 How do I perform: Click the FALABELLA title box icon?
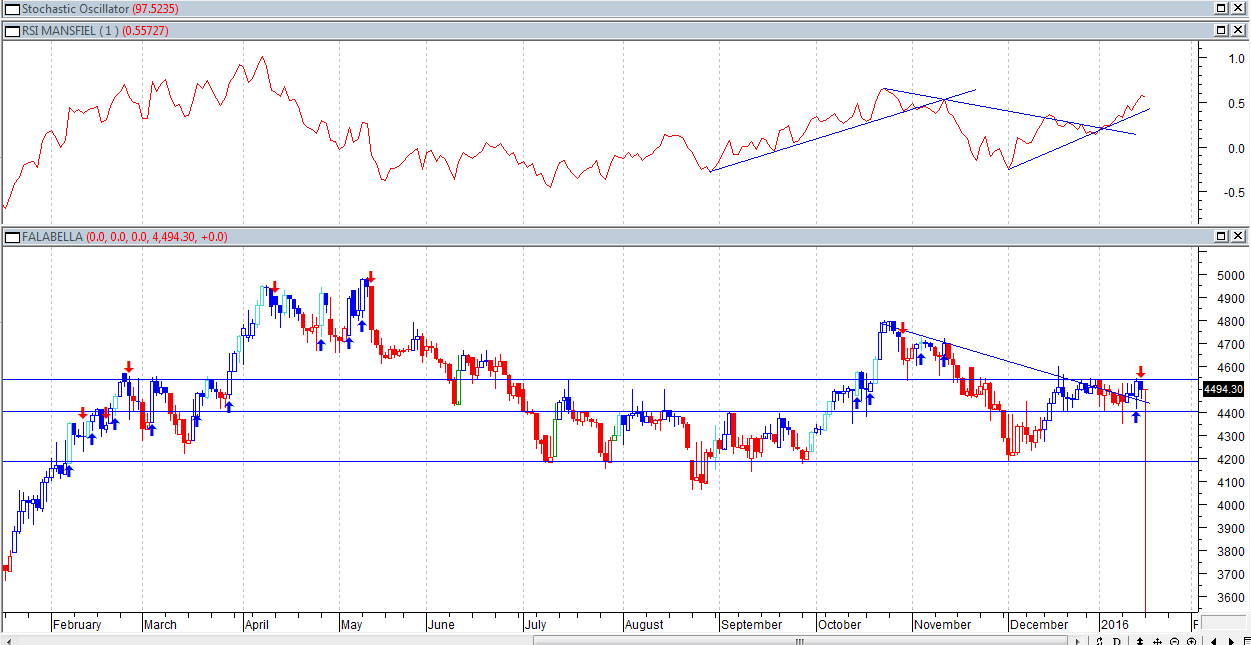pyautogui.click(x=12, y=237)
